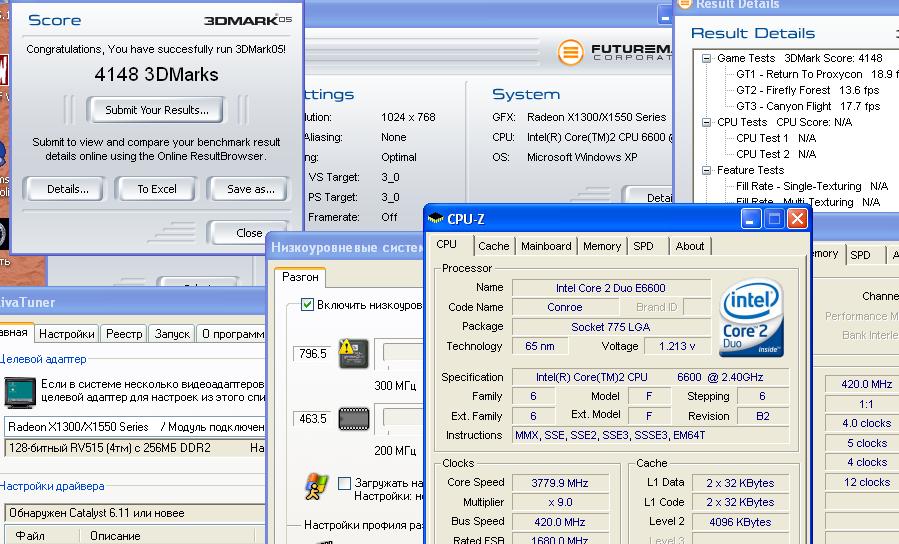This screenshot has height=544, width=899.
Task: Select the CPU tab in CPU-Z
Action: pyautogui.click(x=447, y=245)
